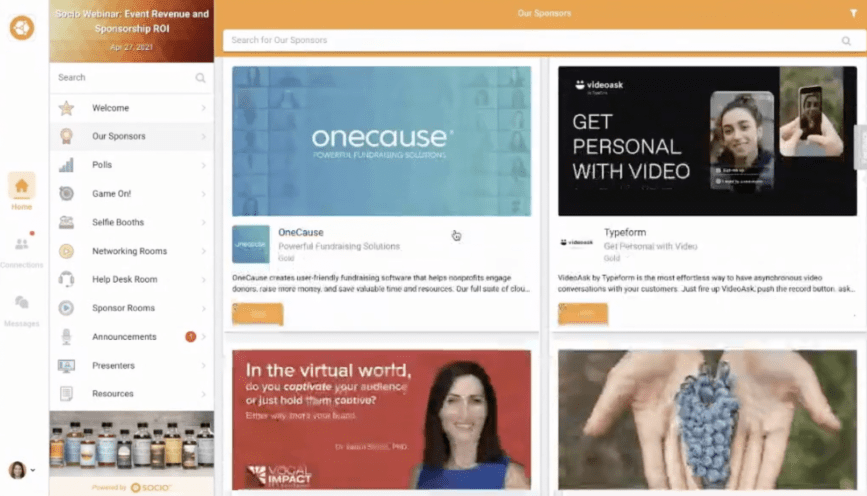
Task: Open Game On! menu item
Action: pos(132,194)
